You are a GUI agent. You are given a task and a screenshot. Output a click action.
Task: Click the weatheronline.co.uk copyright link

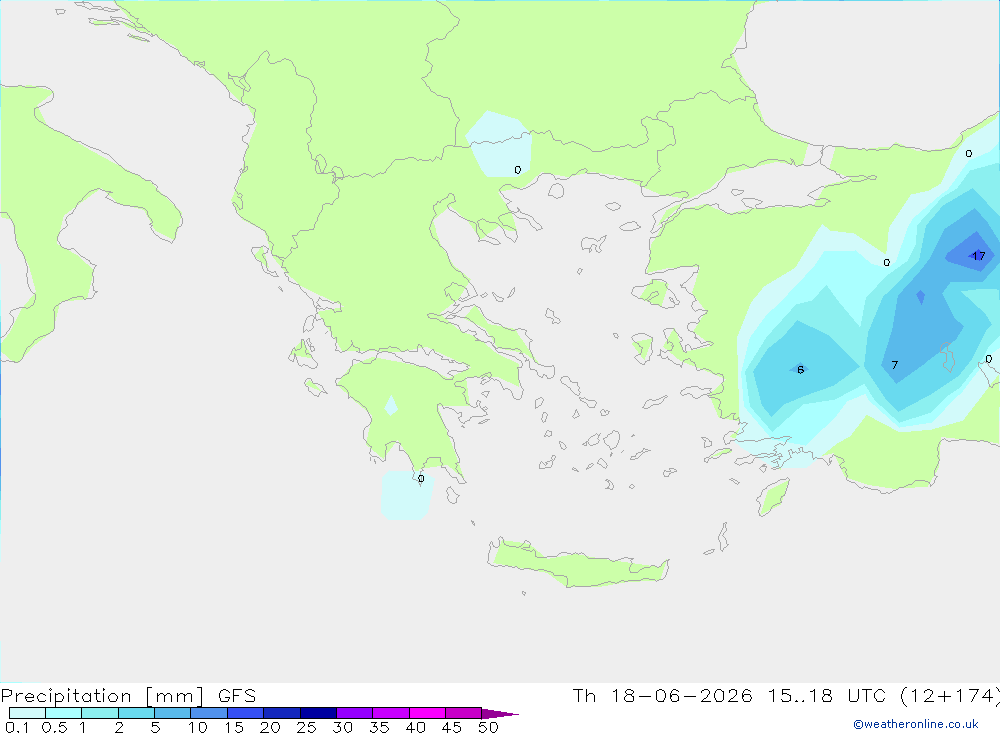[916, 724]
